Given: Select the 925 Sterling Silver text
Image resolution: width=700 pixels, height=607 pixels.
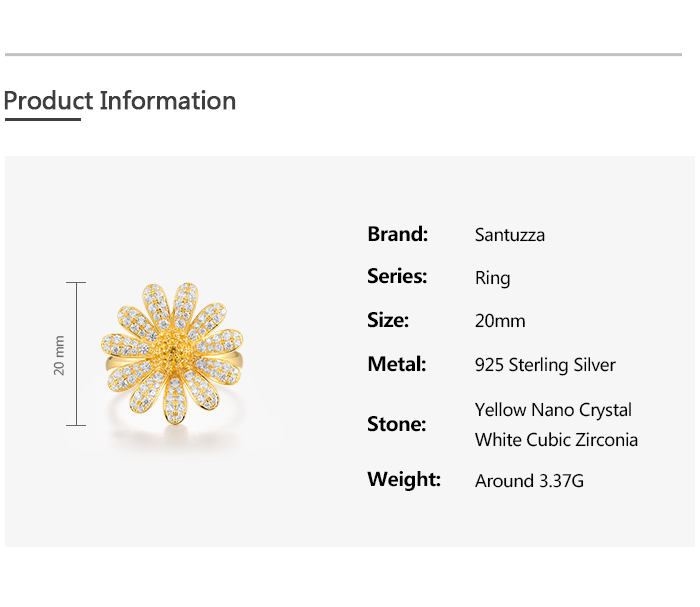Looking at the screenshot, I should tap(545, 365).
